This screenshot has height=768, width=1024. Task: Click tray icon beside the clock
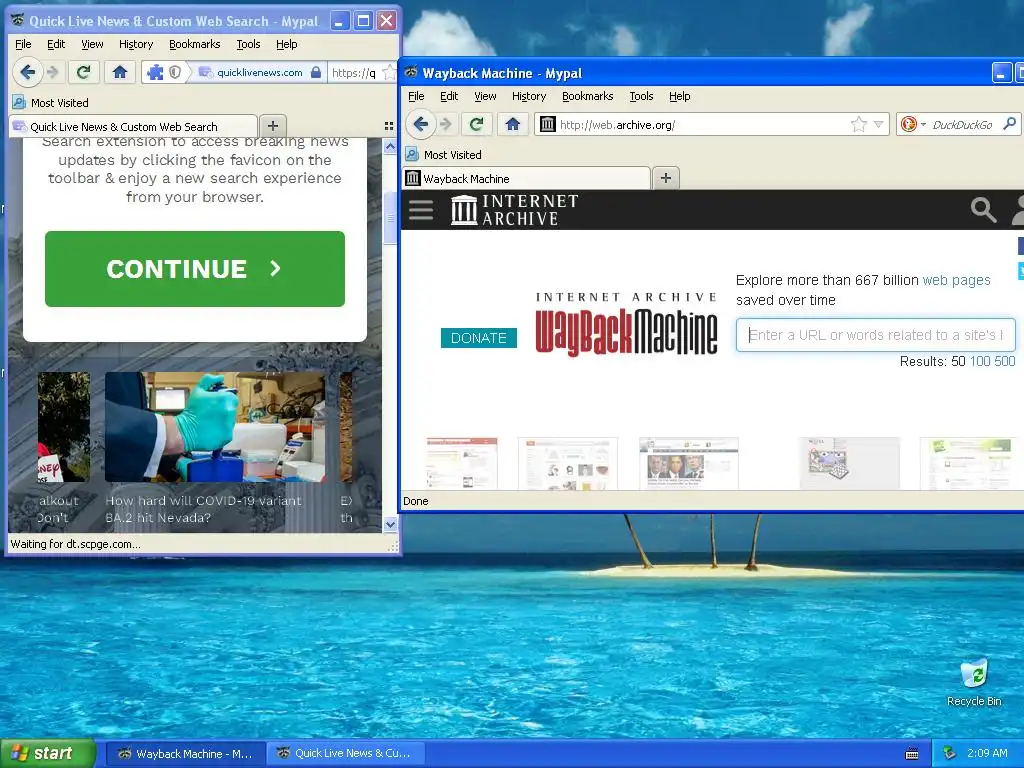click(950, 754)
